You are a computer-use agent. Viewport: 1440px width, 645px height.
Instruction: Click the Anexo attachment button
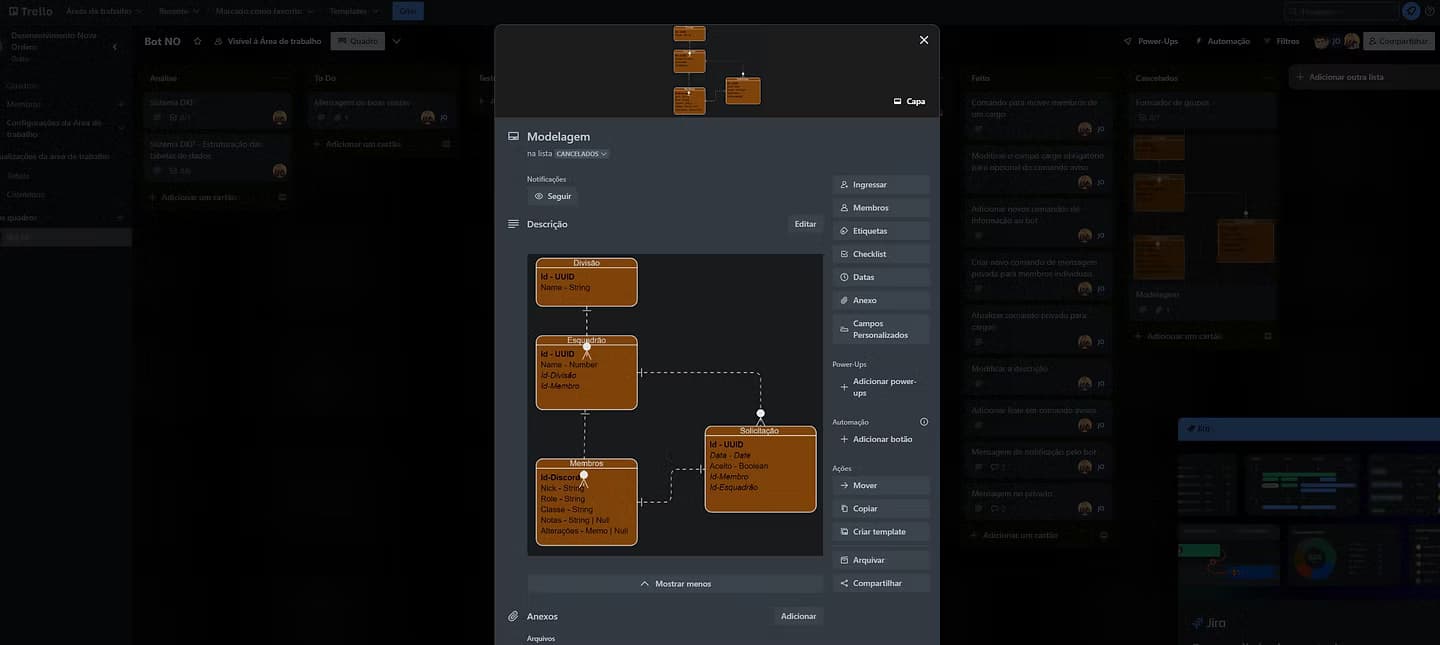click(880, 300)
